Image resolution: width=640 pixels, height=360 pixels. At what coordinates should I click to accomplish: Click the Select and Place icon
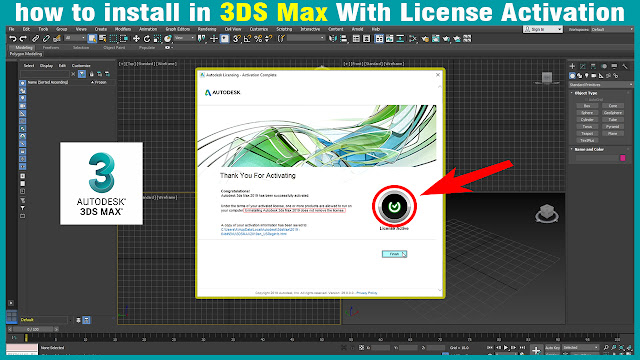[x=168, y=39]
